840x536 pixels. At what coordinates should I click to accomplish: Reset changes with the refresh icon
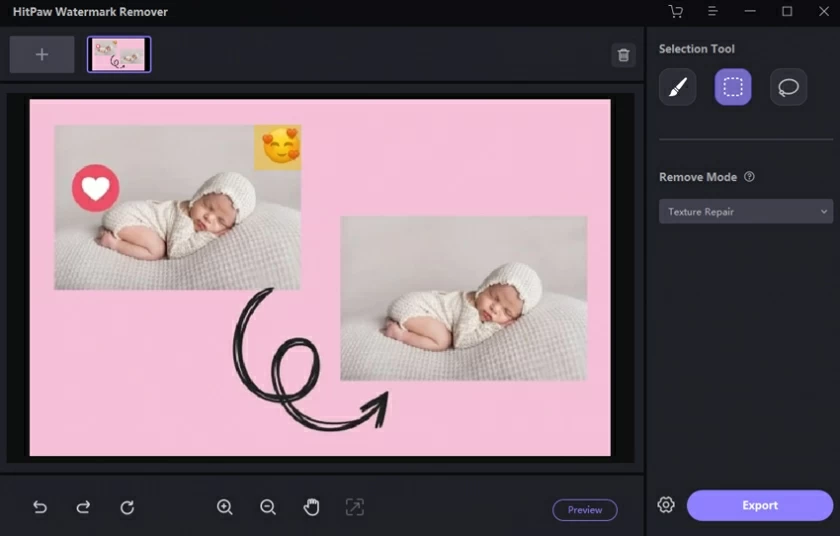127,507
